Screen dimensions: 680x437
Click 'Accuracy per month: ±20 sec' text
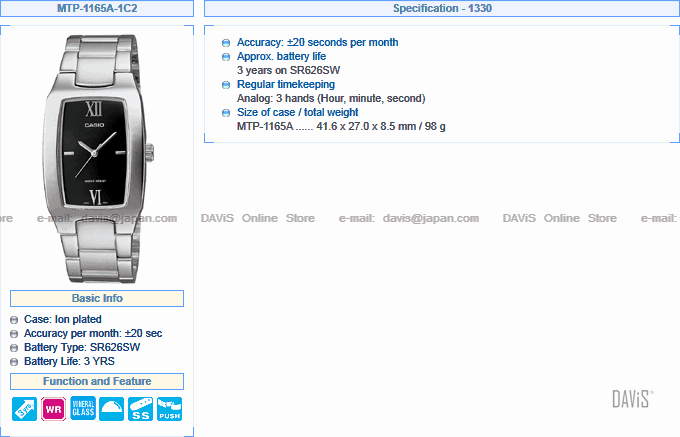[x=93, y=333]
